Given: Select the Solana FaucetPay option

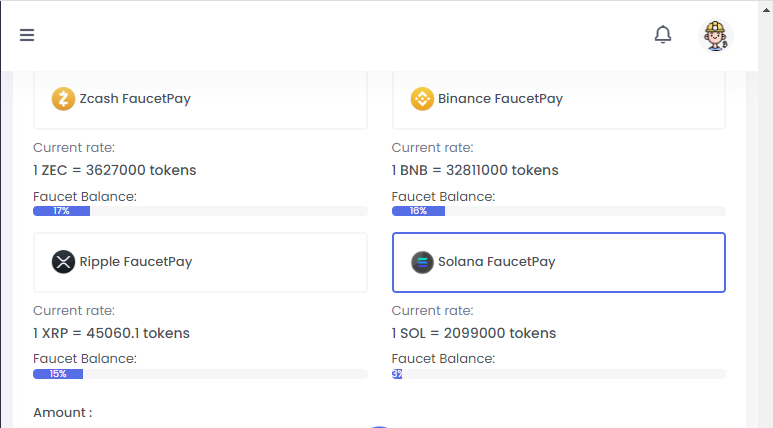Looking at the screenshot, I should point(559,262).
